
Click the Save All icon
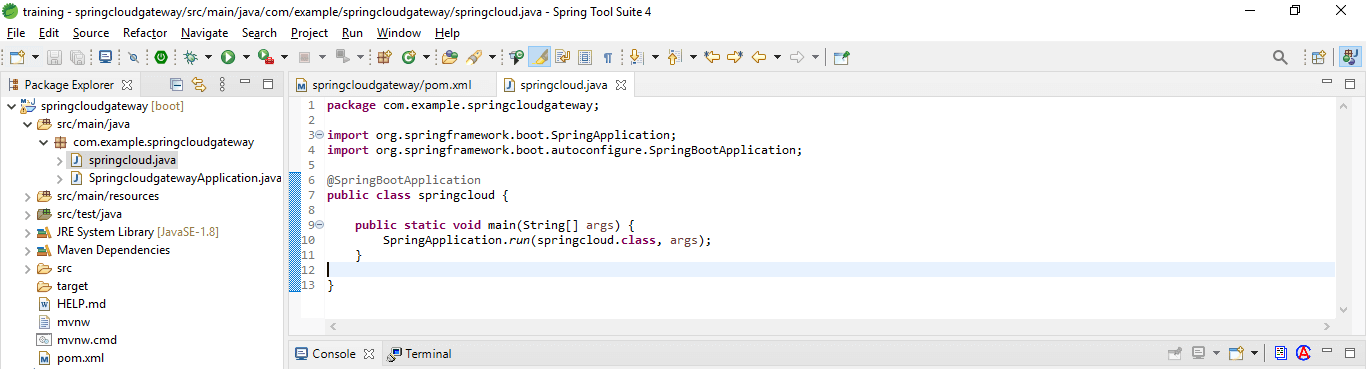tap(77, 57)
